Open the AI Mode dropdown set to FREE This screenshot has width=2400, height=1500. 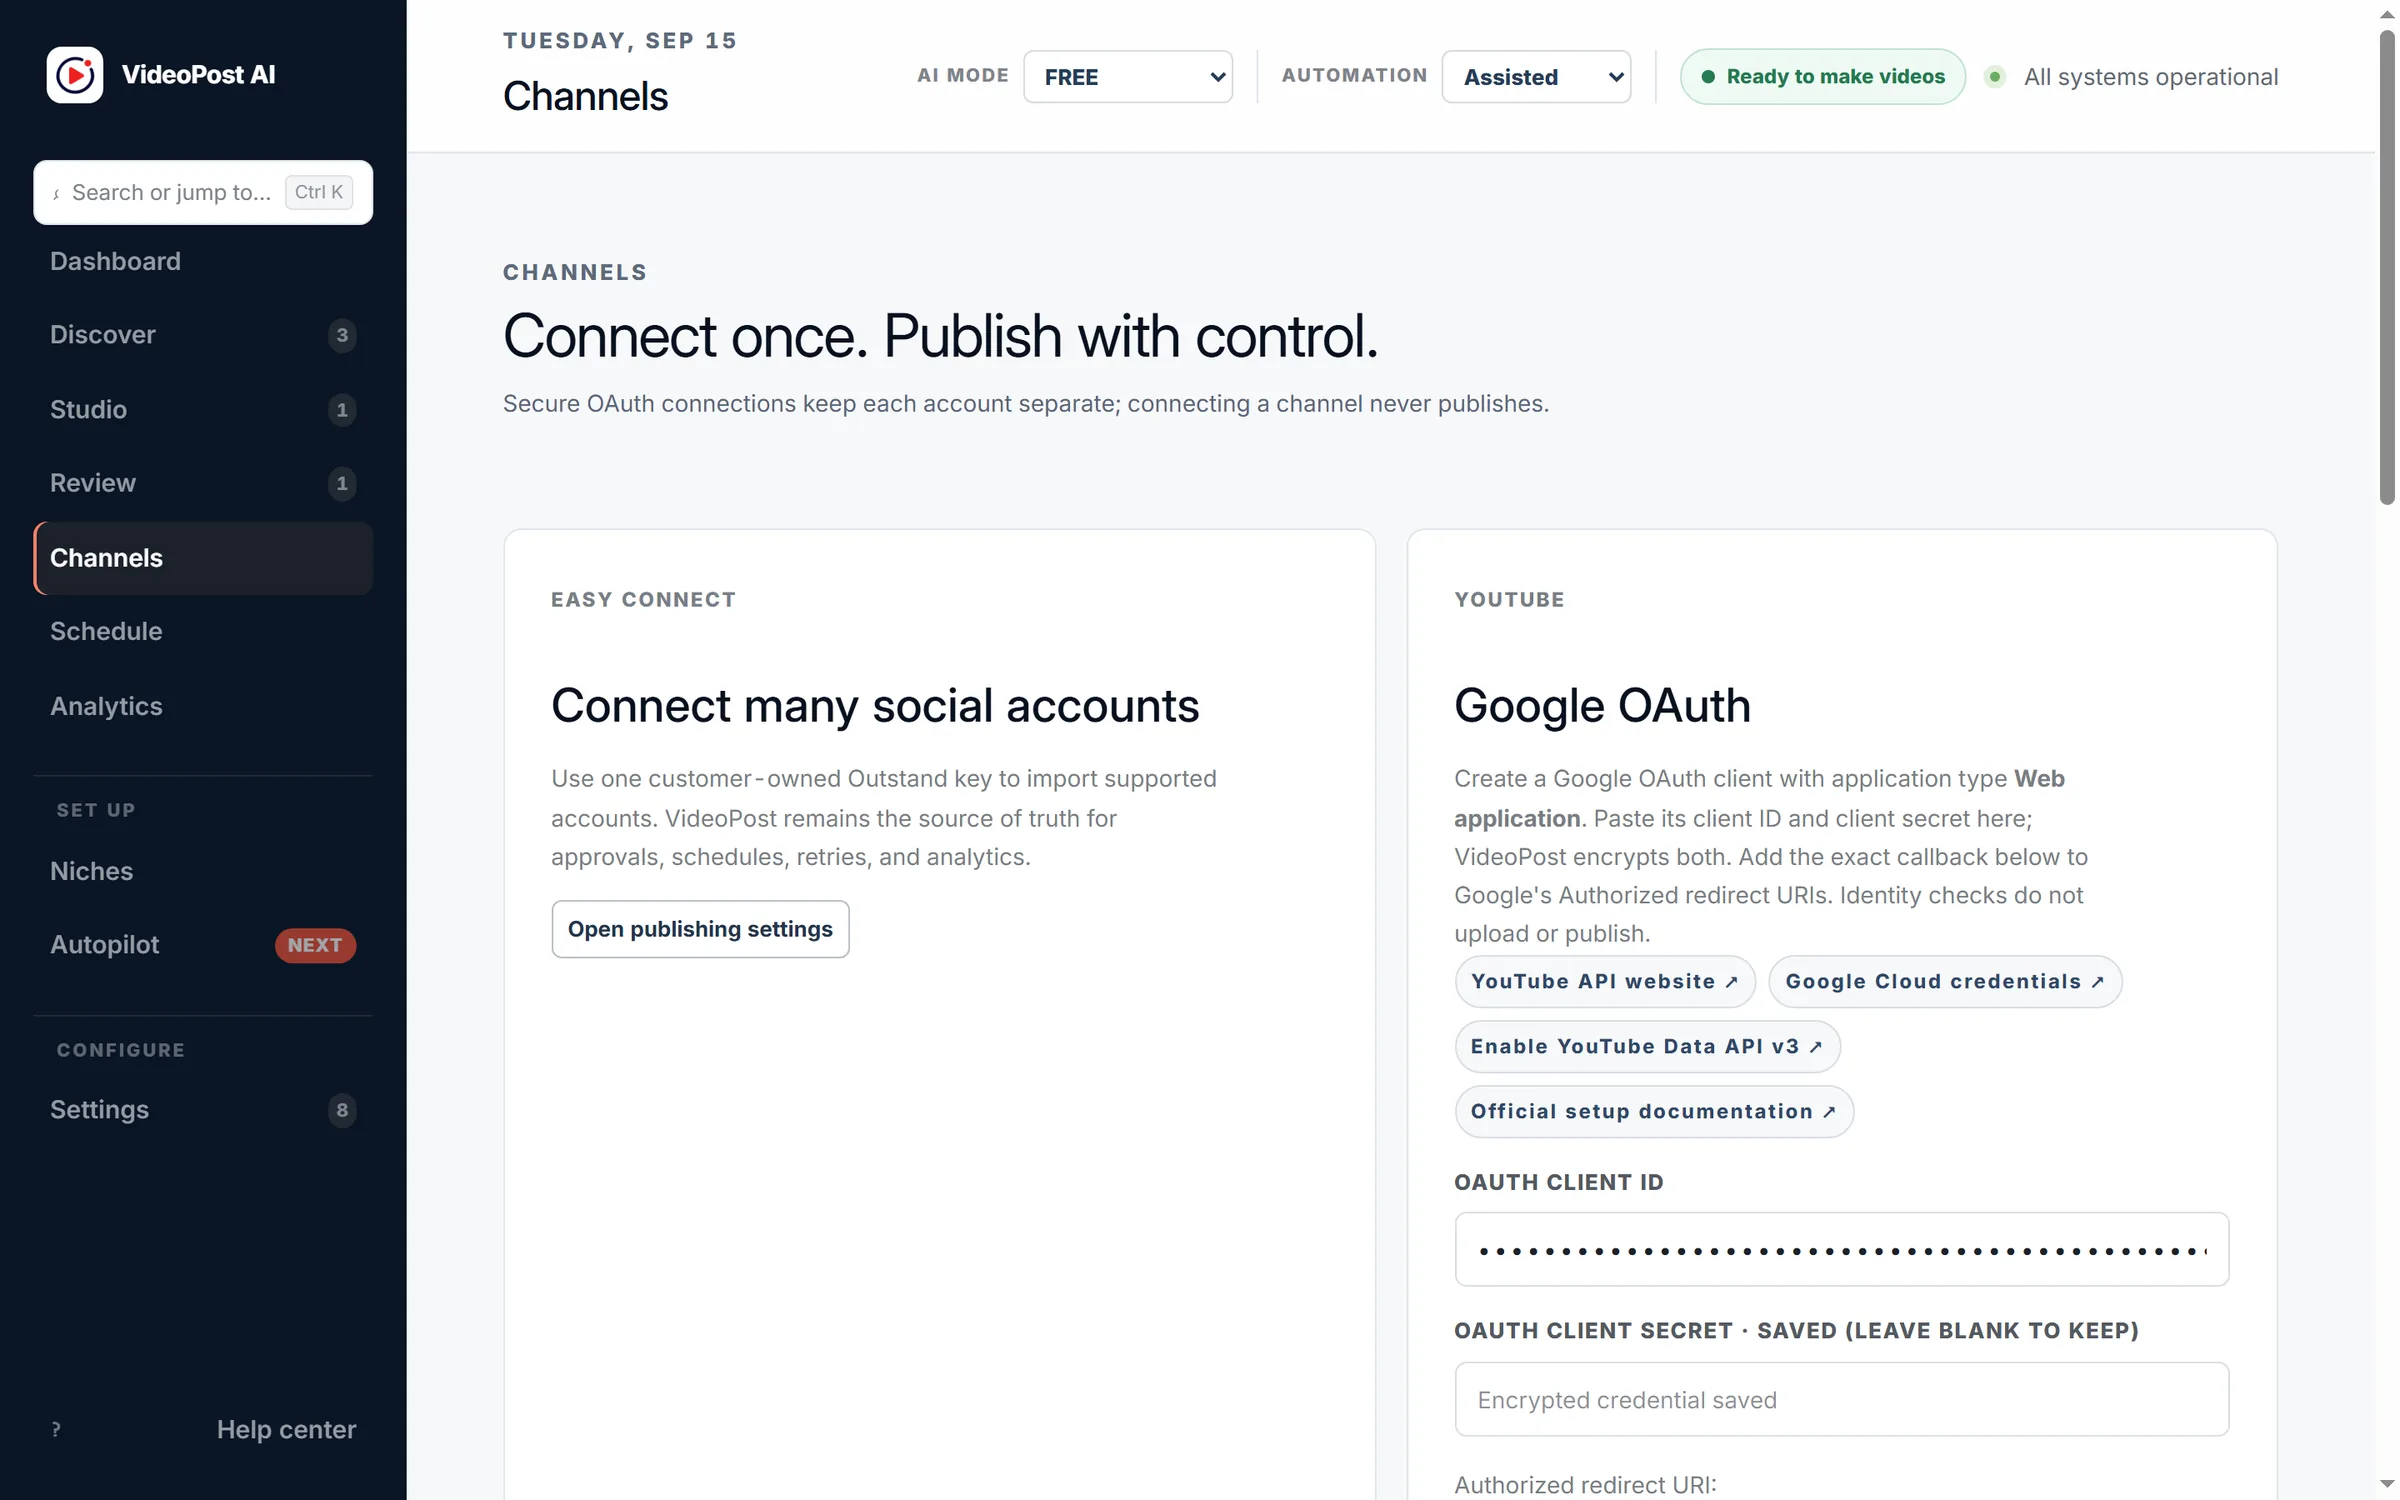point(1128,77)
